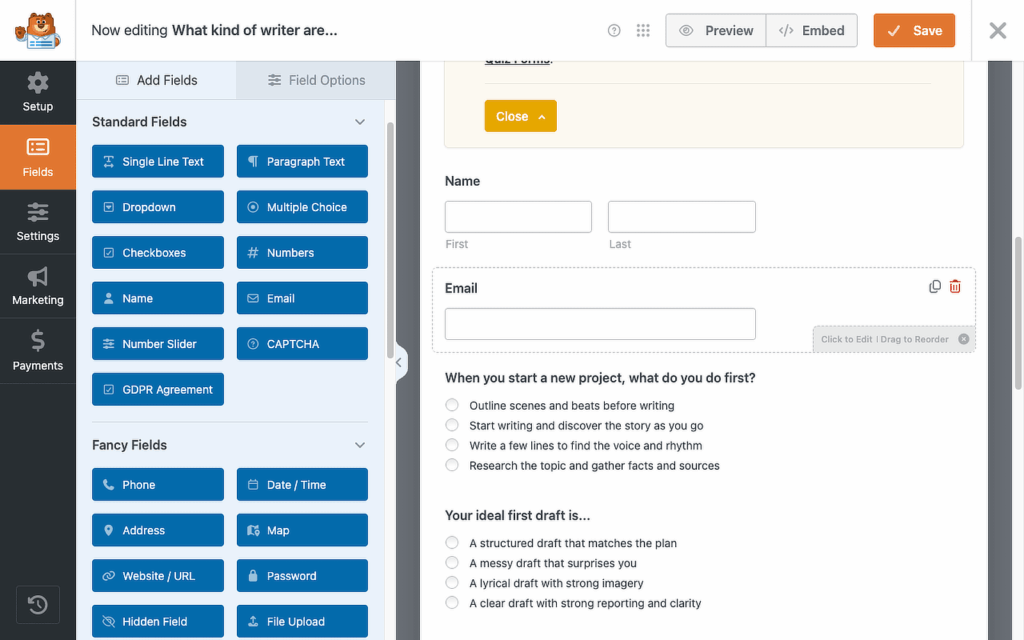Add a File Upload field
The image size is (1024, 640).
point(302,621)
